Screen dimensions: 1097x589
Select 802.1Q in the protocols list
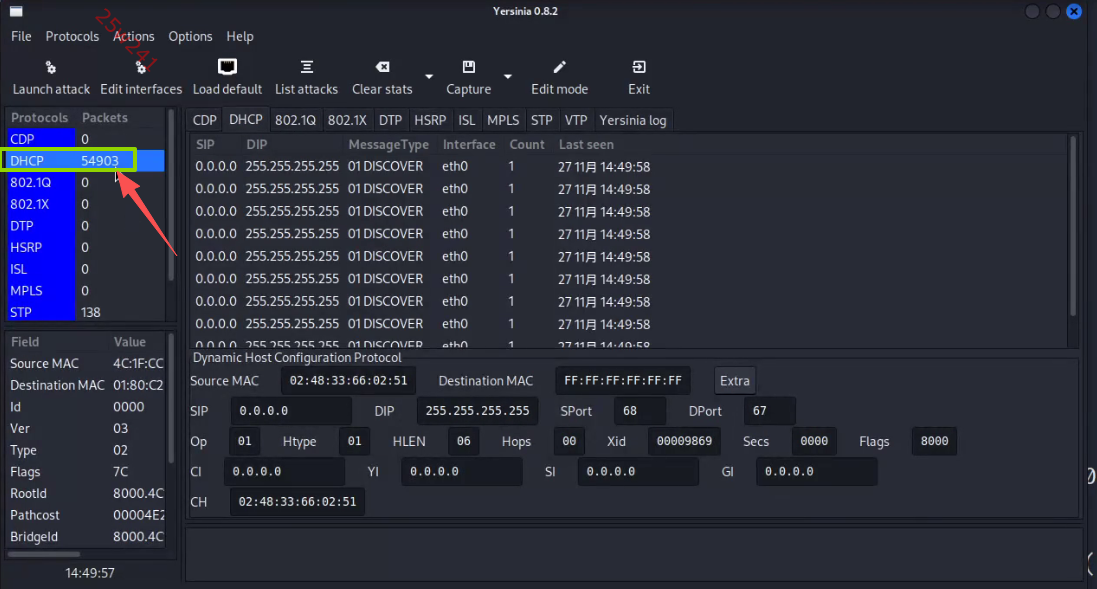click(85, 183)
